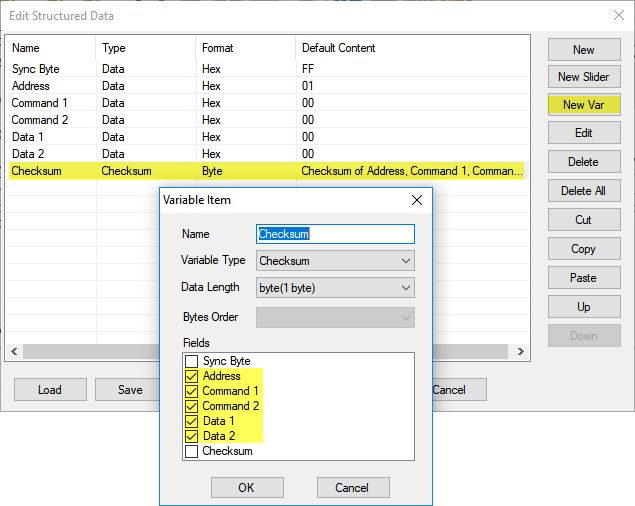Uncheck the Data 2 field checkbox
The image size is (635, 506).
[x=192, y=436]
